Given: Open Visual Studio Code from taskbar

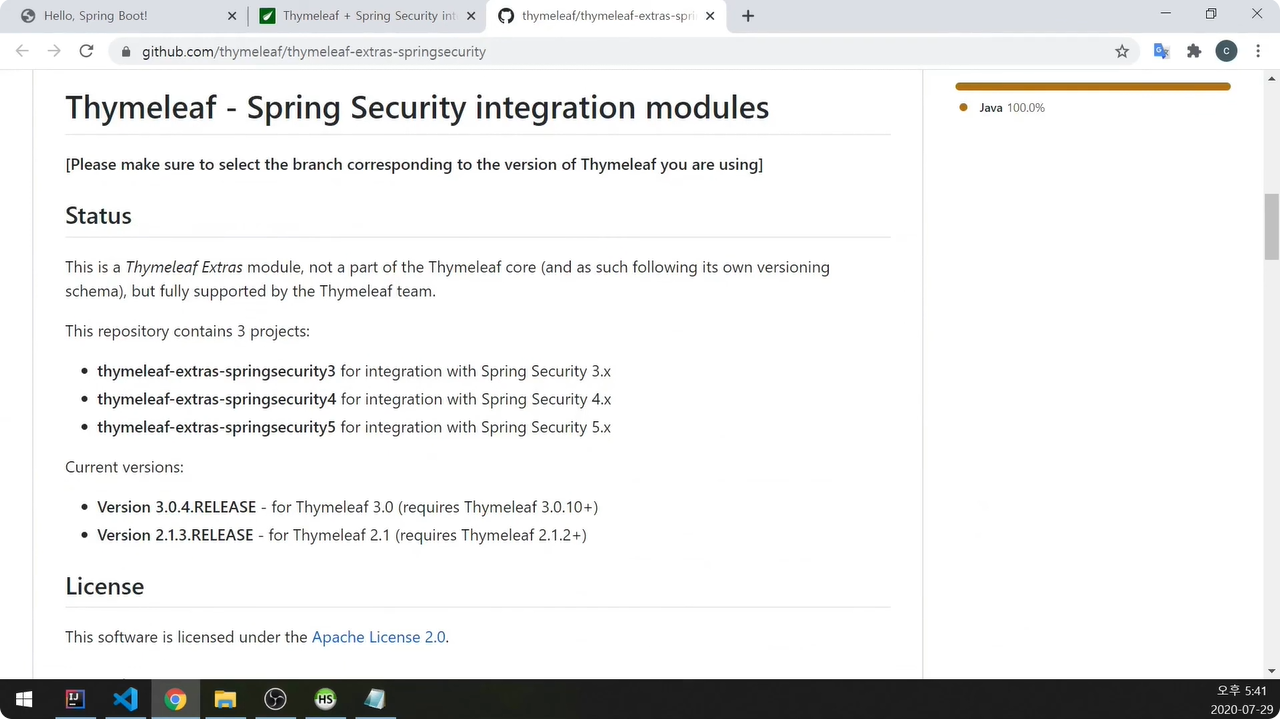Looking at the screenshot, I should click(126, 699).
